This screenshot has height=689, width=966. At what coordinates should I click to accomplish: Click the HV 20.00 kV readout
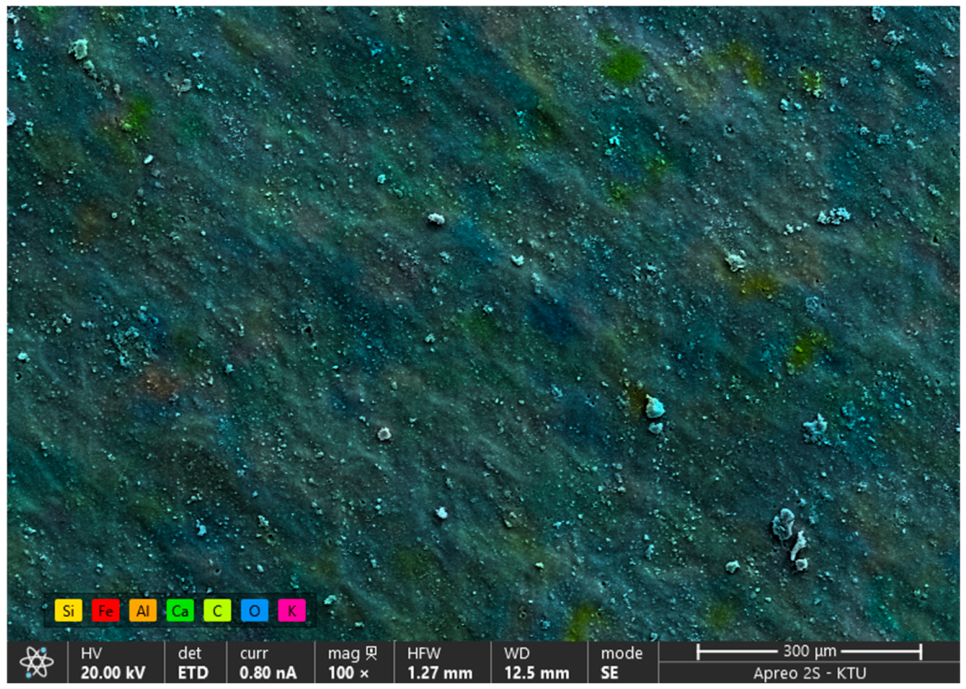pos(113,662)
